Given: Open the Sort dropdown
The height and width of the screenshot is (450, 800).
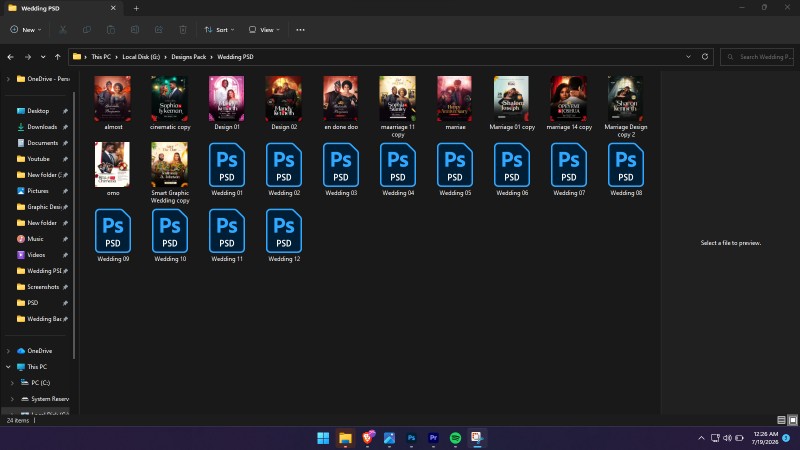Looking at the screenshot, I should click(x=219, y=30).
